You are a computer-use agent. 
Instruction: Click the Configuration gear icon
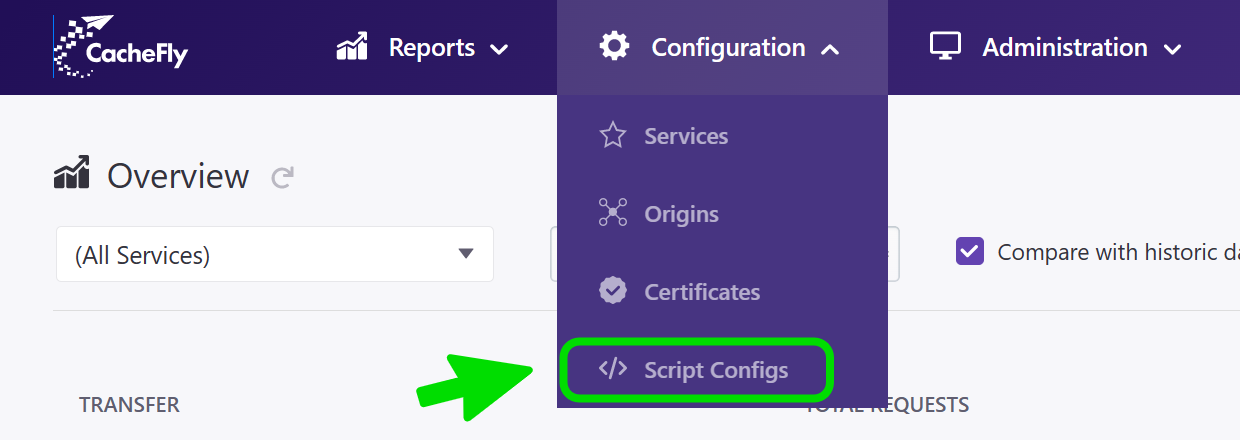click(614, 46)
